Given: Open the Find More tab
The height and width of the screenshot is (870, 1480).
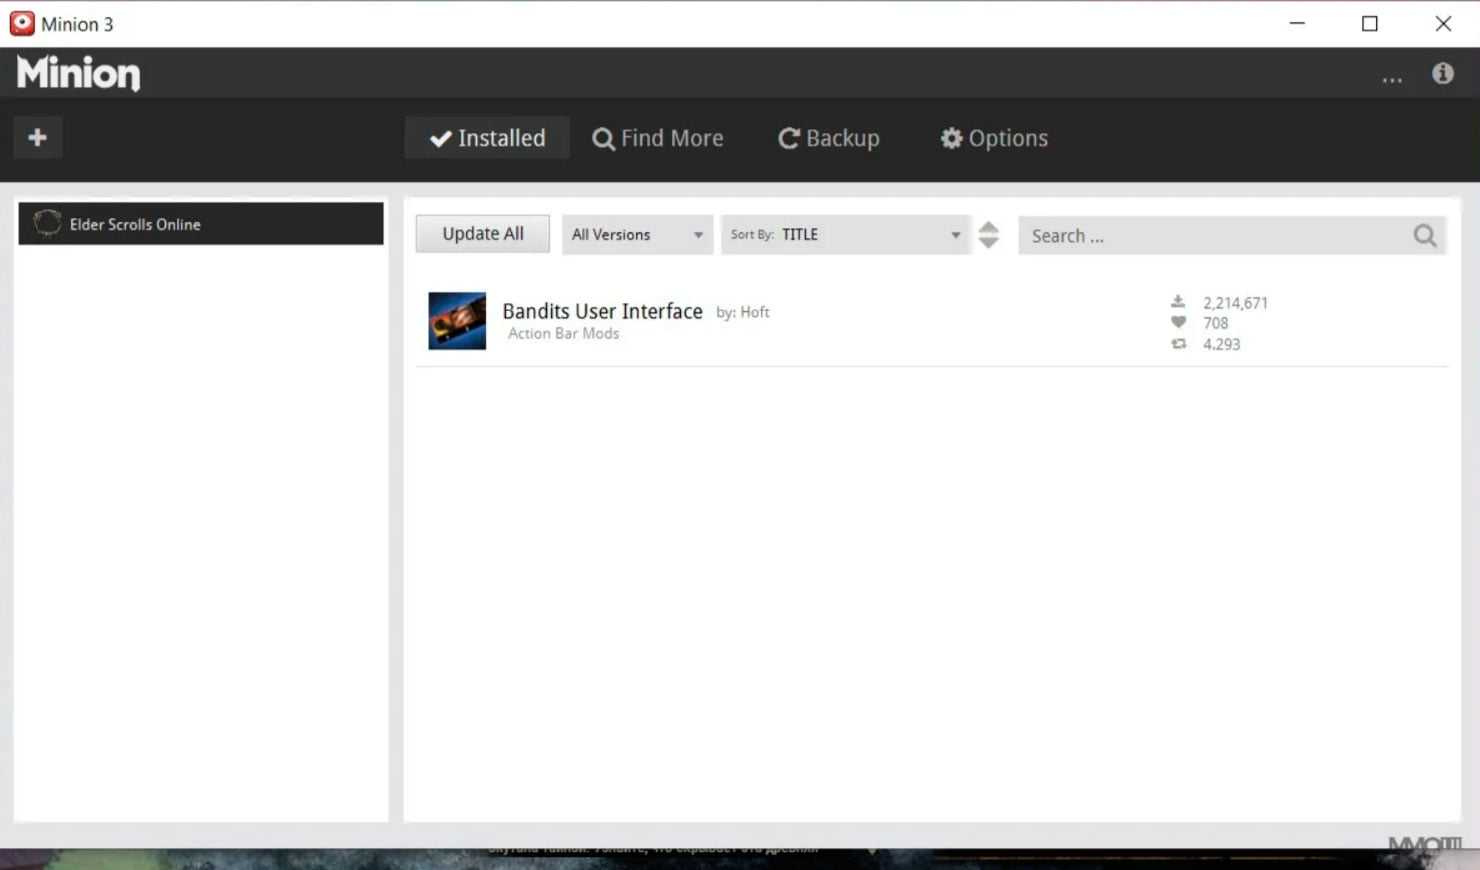Looking at the screenshot, I should [657, 138].
